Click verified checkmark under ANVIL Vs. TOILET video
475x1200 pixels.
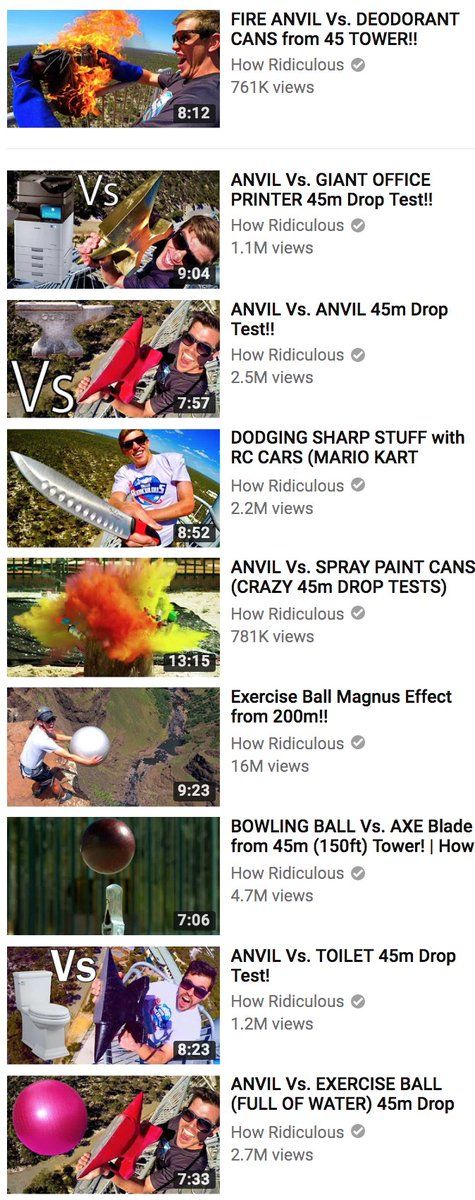358,1001
